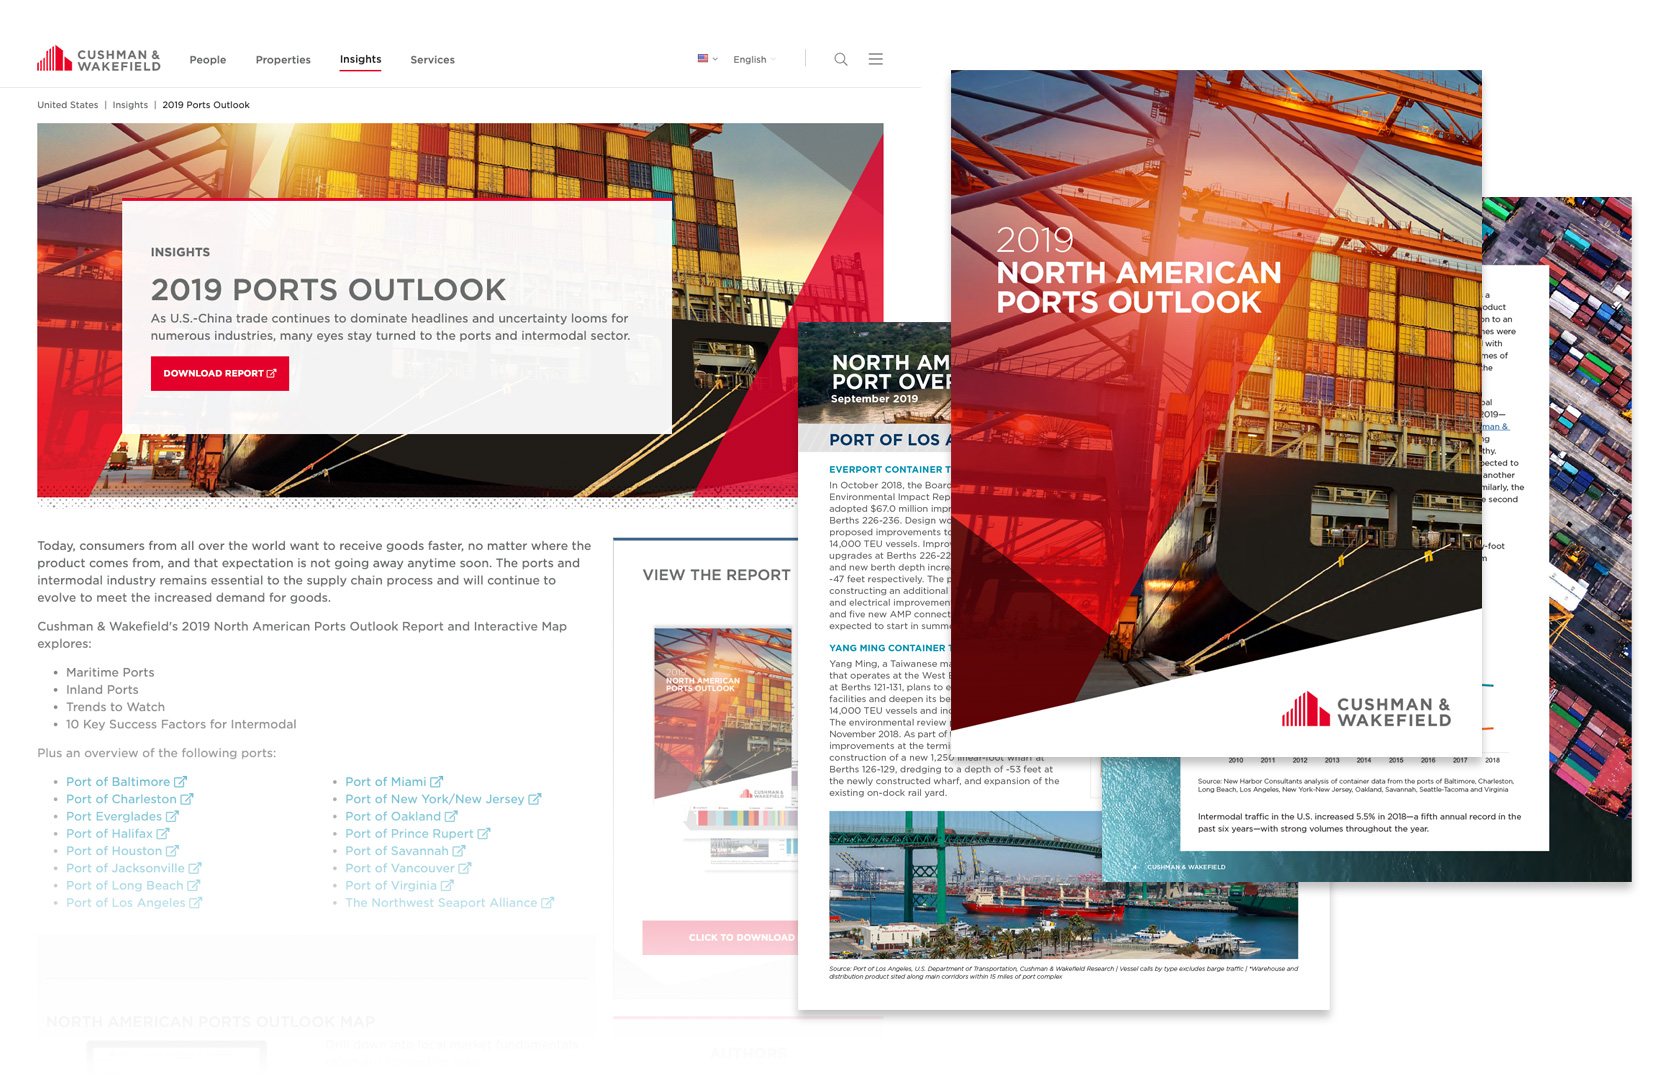The image size is (1653, 1080).
Task: Open Port of New York/New Jersey link
Action: [435, 799]
